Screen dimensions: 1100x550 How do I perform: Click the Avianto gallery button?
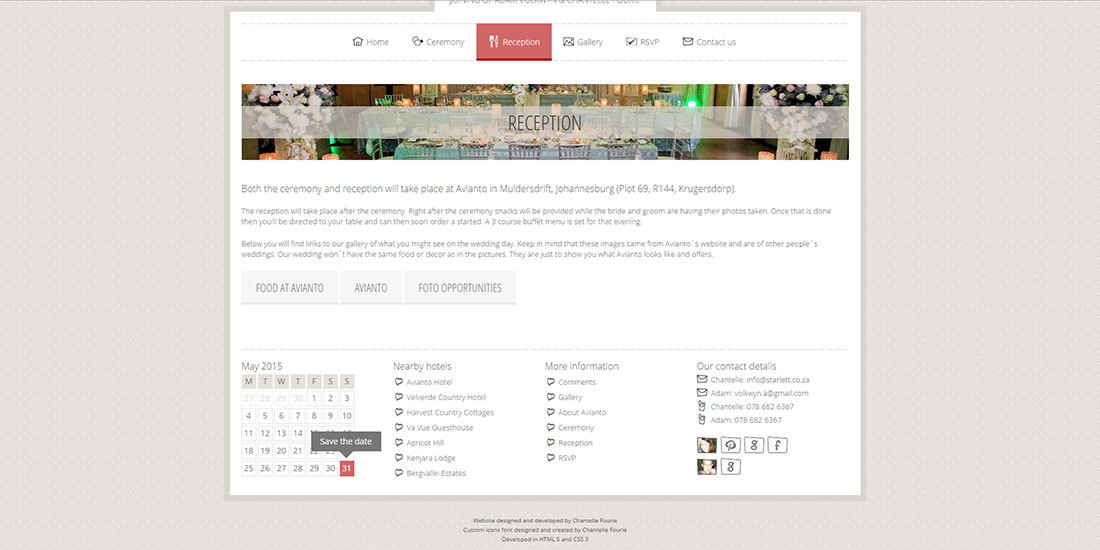(x=370, y=288)
